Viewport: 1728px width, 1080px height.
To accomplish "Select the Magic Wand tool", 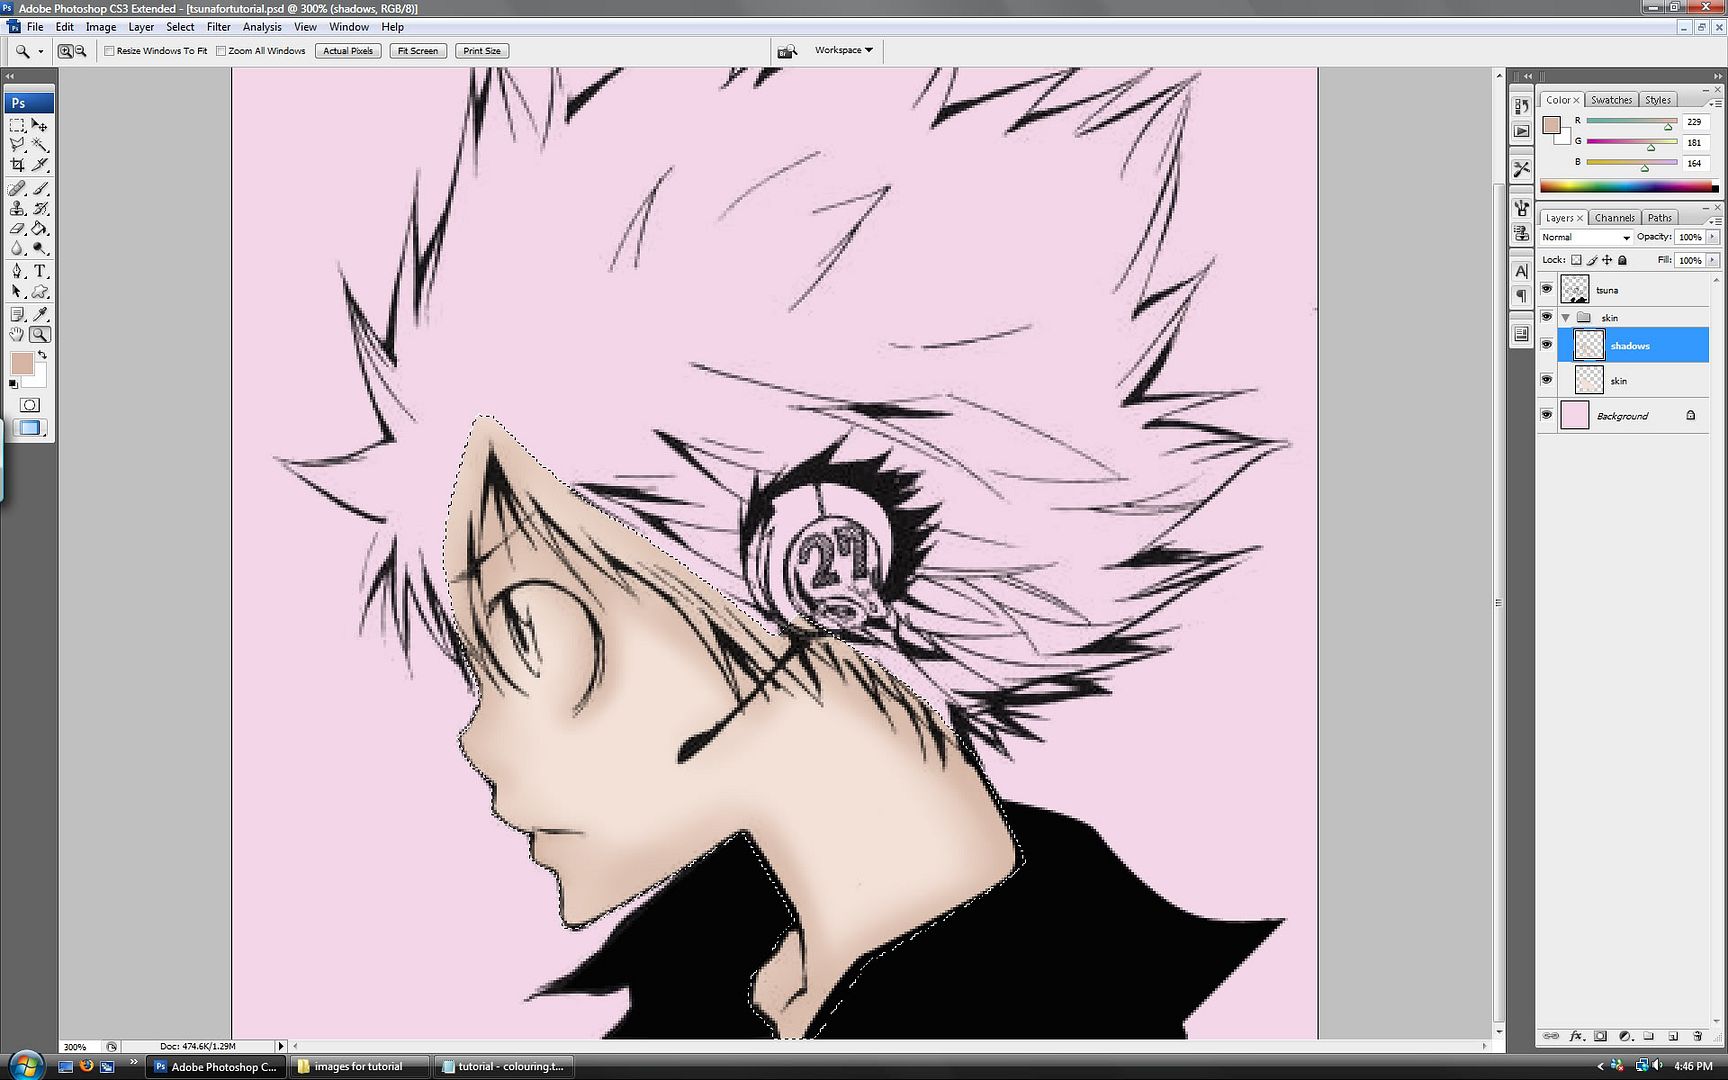I will coord(40,145).
